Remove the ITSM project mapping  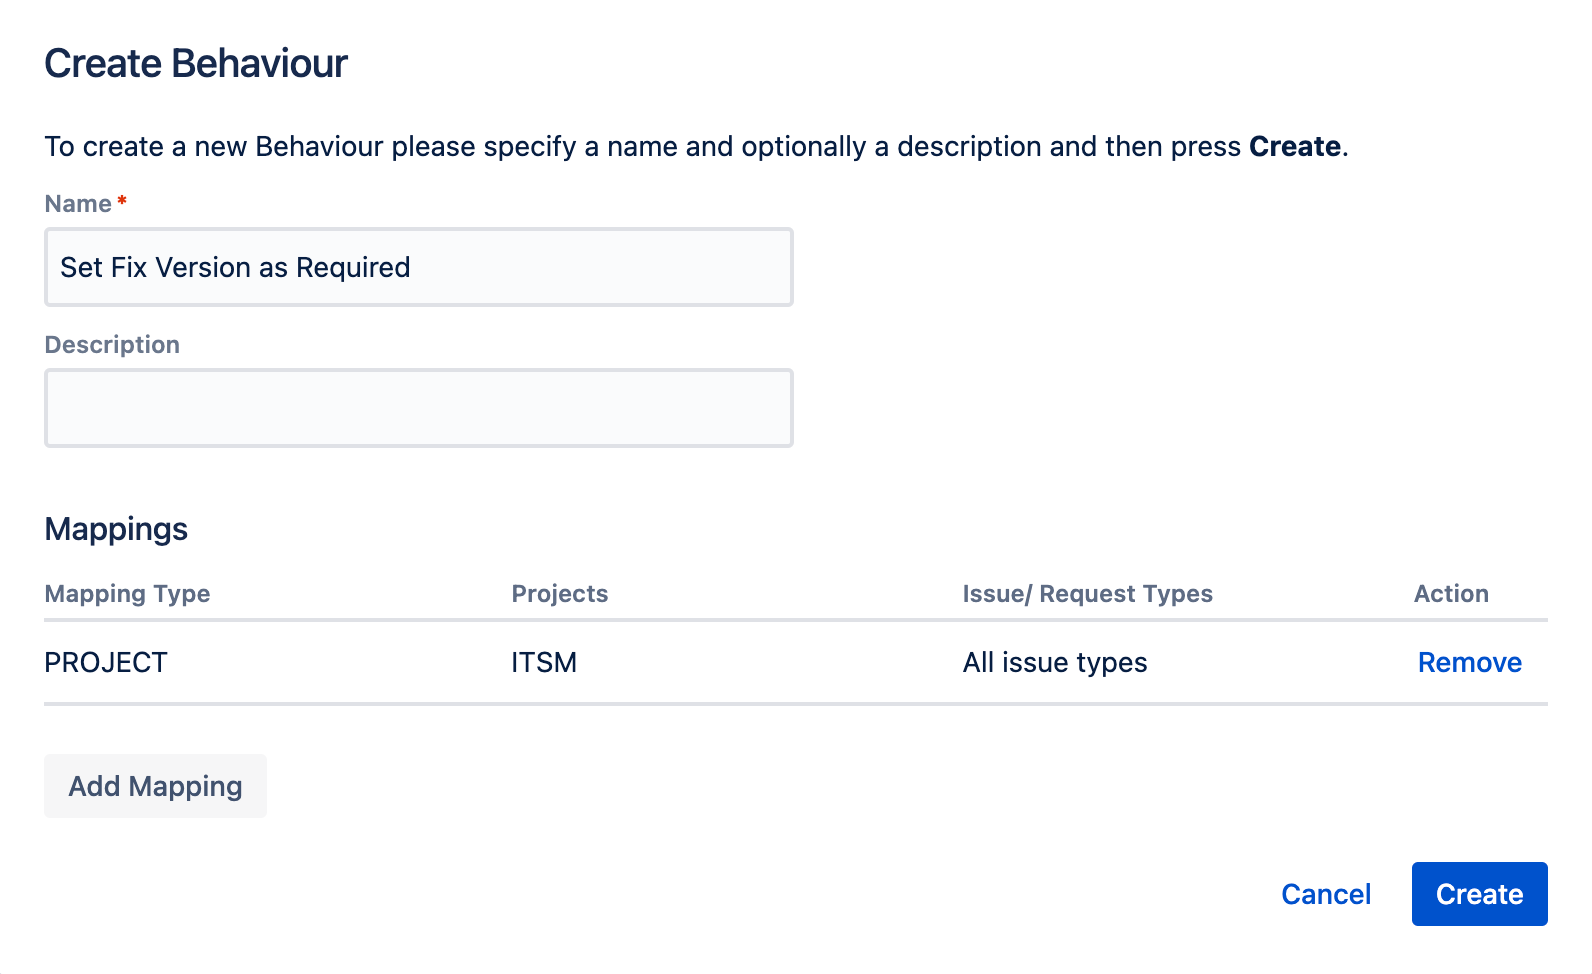pos(1469,662)
